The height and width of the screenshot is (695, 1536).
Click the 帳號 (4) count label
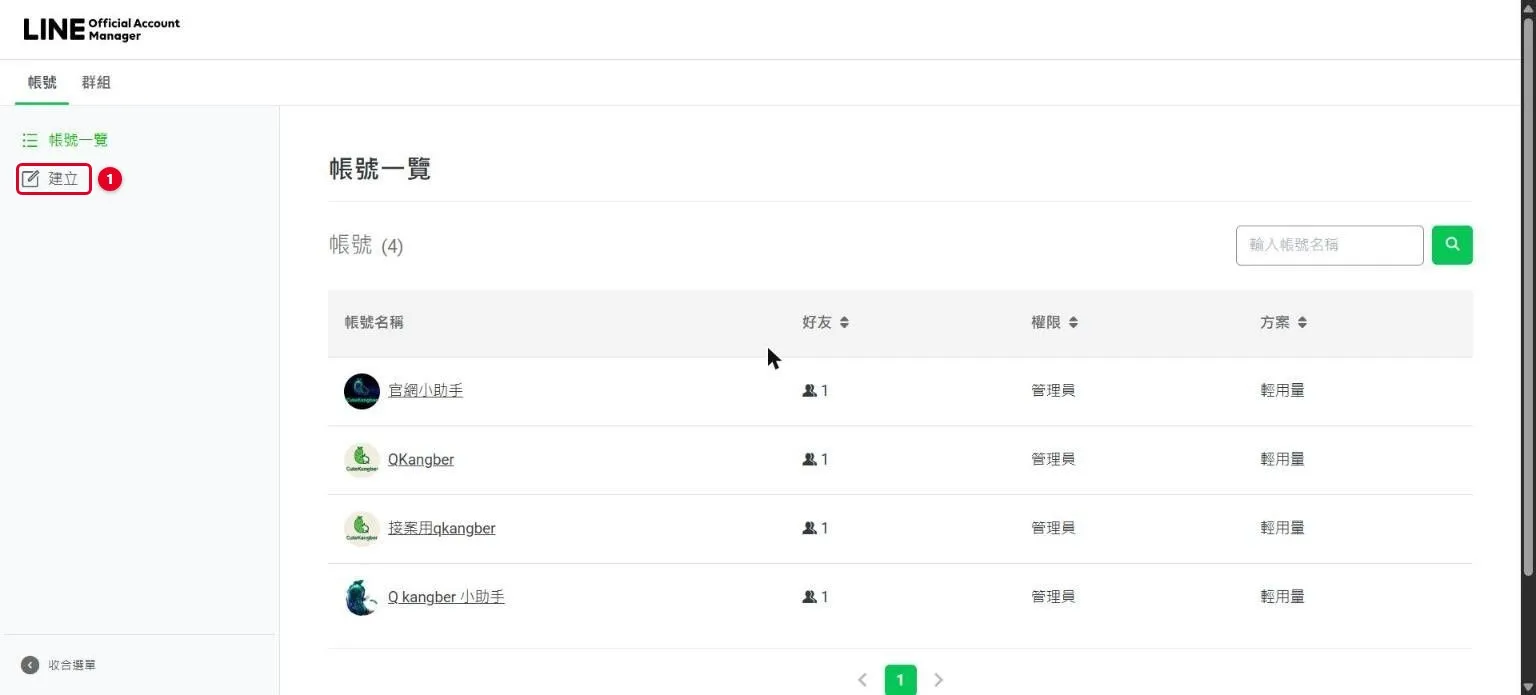(366, 245)
